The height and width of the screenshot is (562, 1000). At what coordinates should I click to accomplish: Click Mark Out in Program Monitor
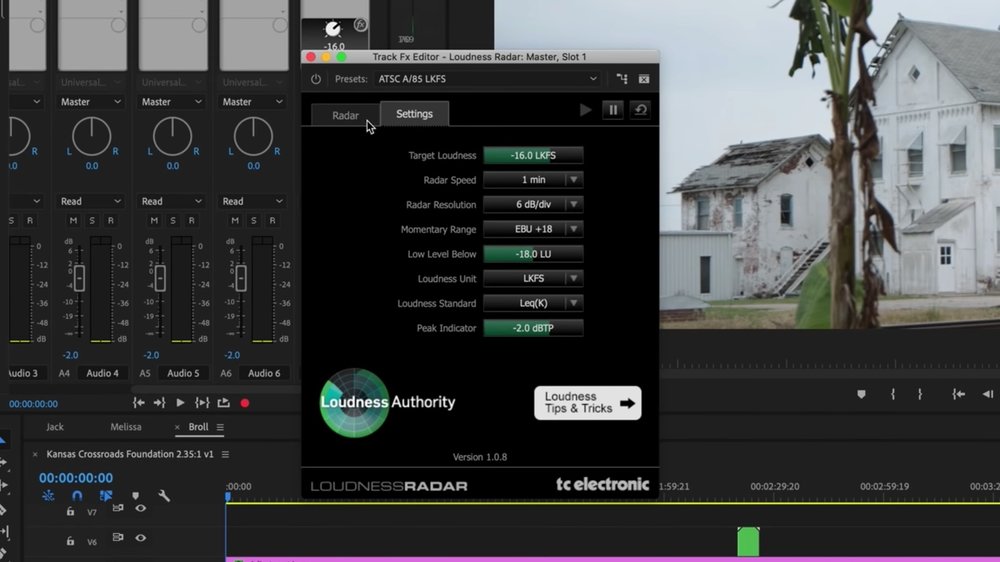coord(920,394)
